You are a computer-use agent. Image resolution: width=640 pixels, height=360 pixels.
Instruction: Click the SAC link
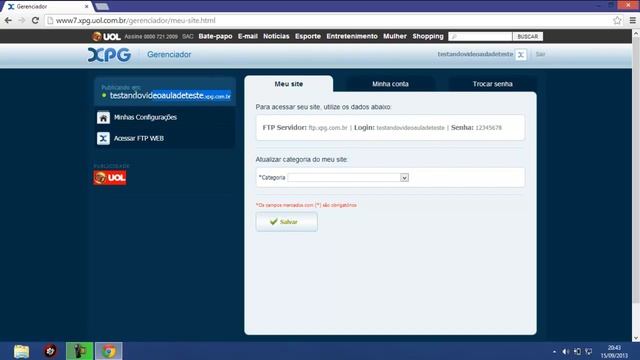coord(188,36)
